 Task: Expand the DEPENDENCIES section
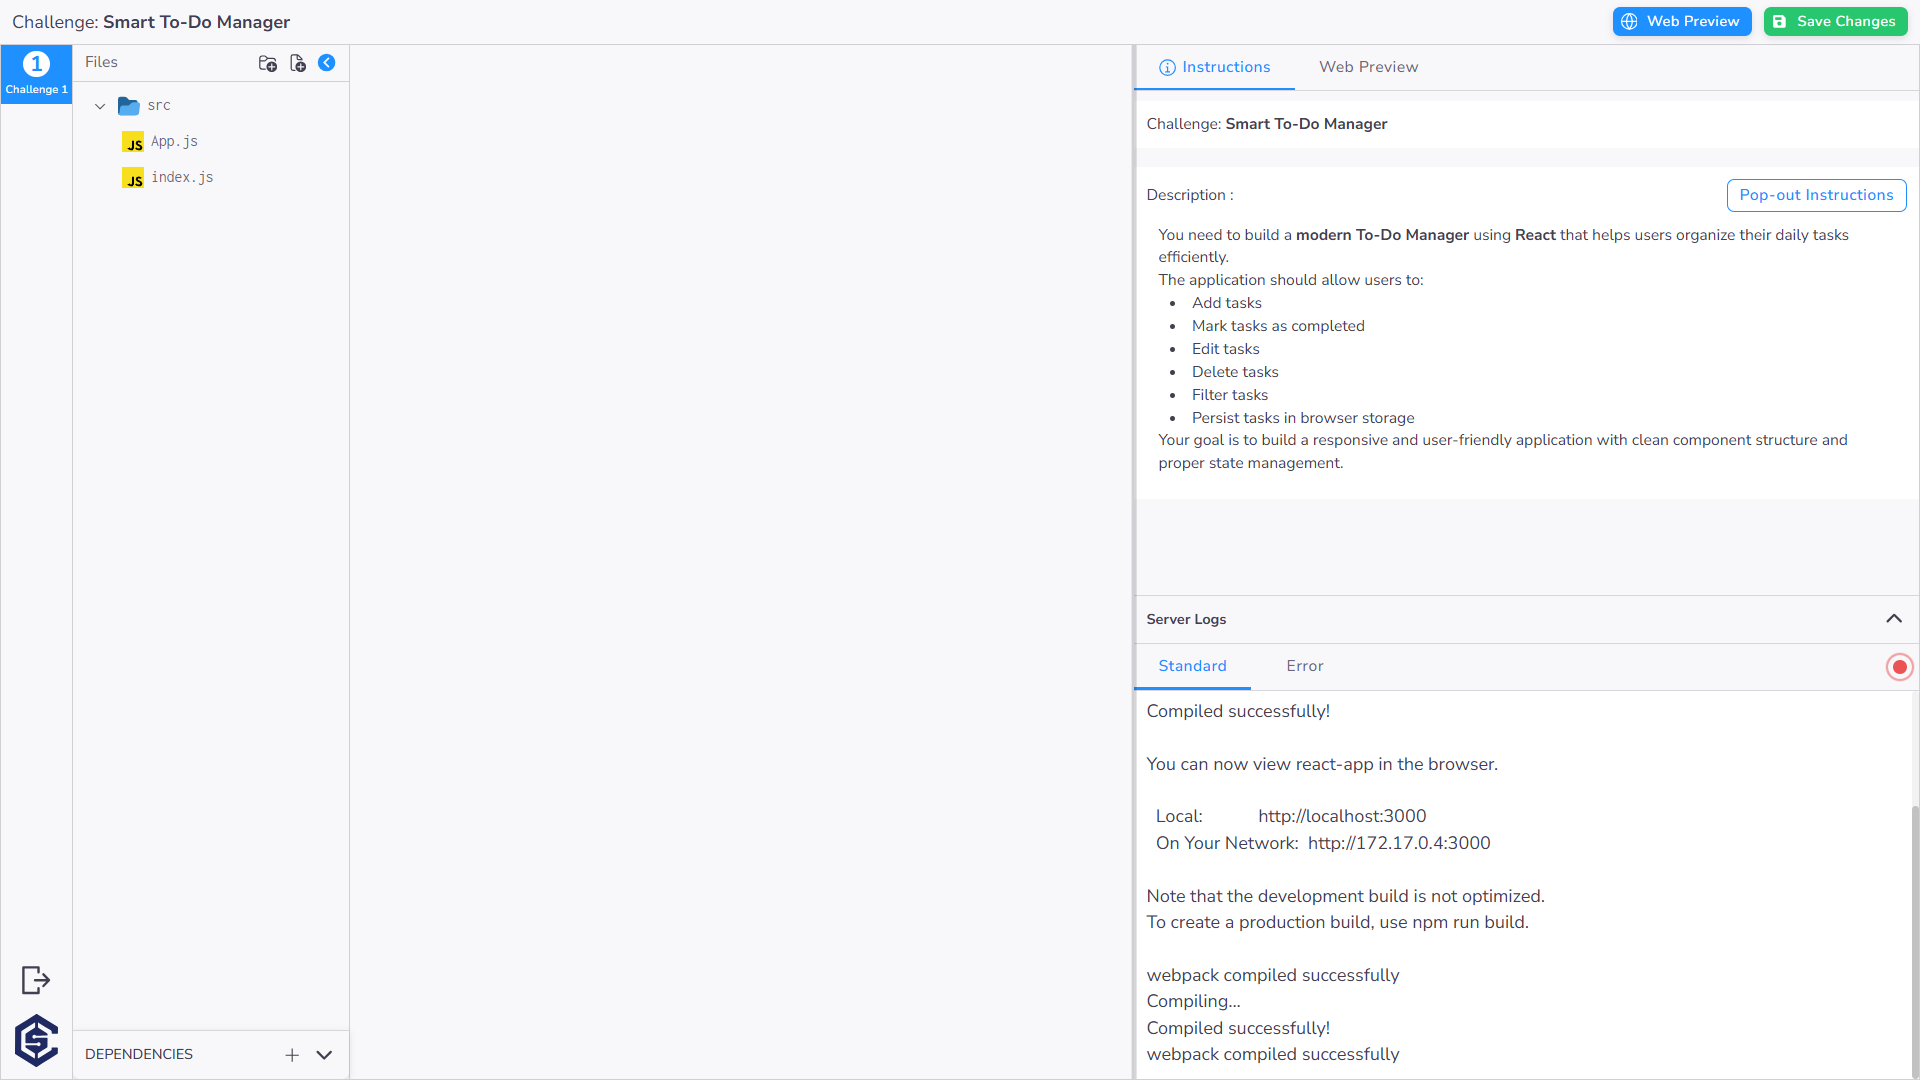(x=323, y=1054)
